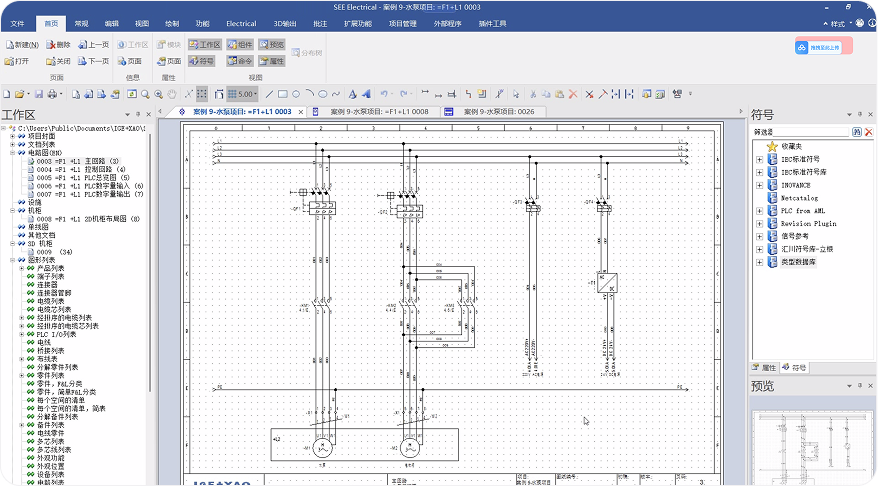Clear the symbol filter with red X
Image resolution: width=878 pixels, height=486 pixels.
click(868, 132)
